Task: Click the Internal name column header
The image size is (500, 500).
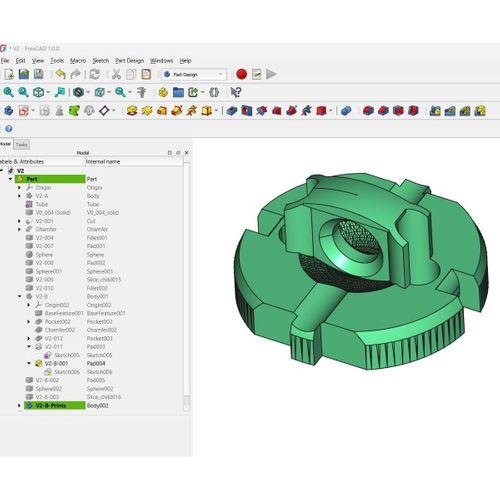Action: tap(134, 162)
